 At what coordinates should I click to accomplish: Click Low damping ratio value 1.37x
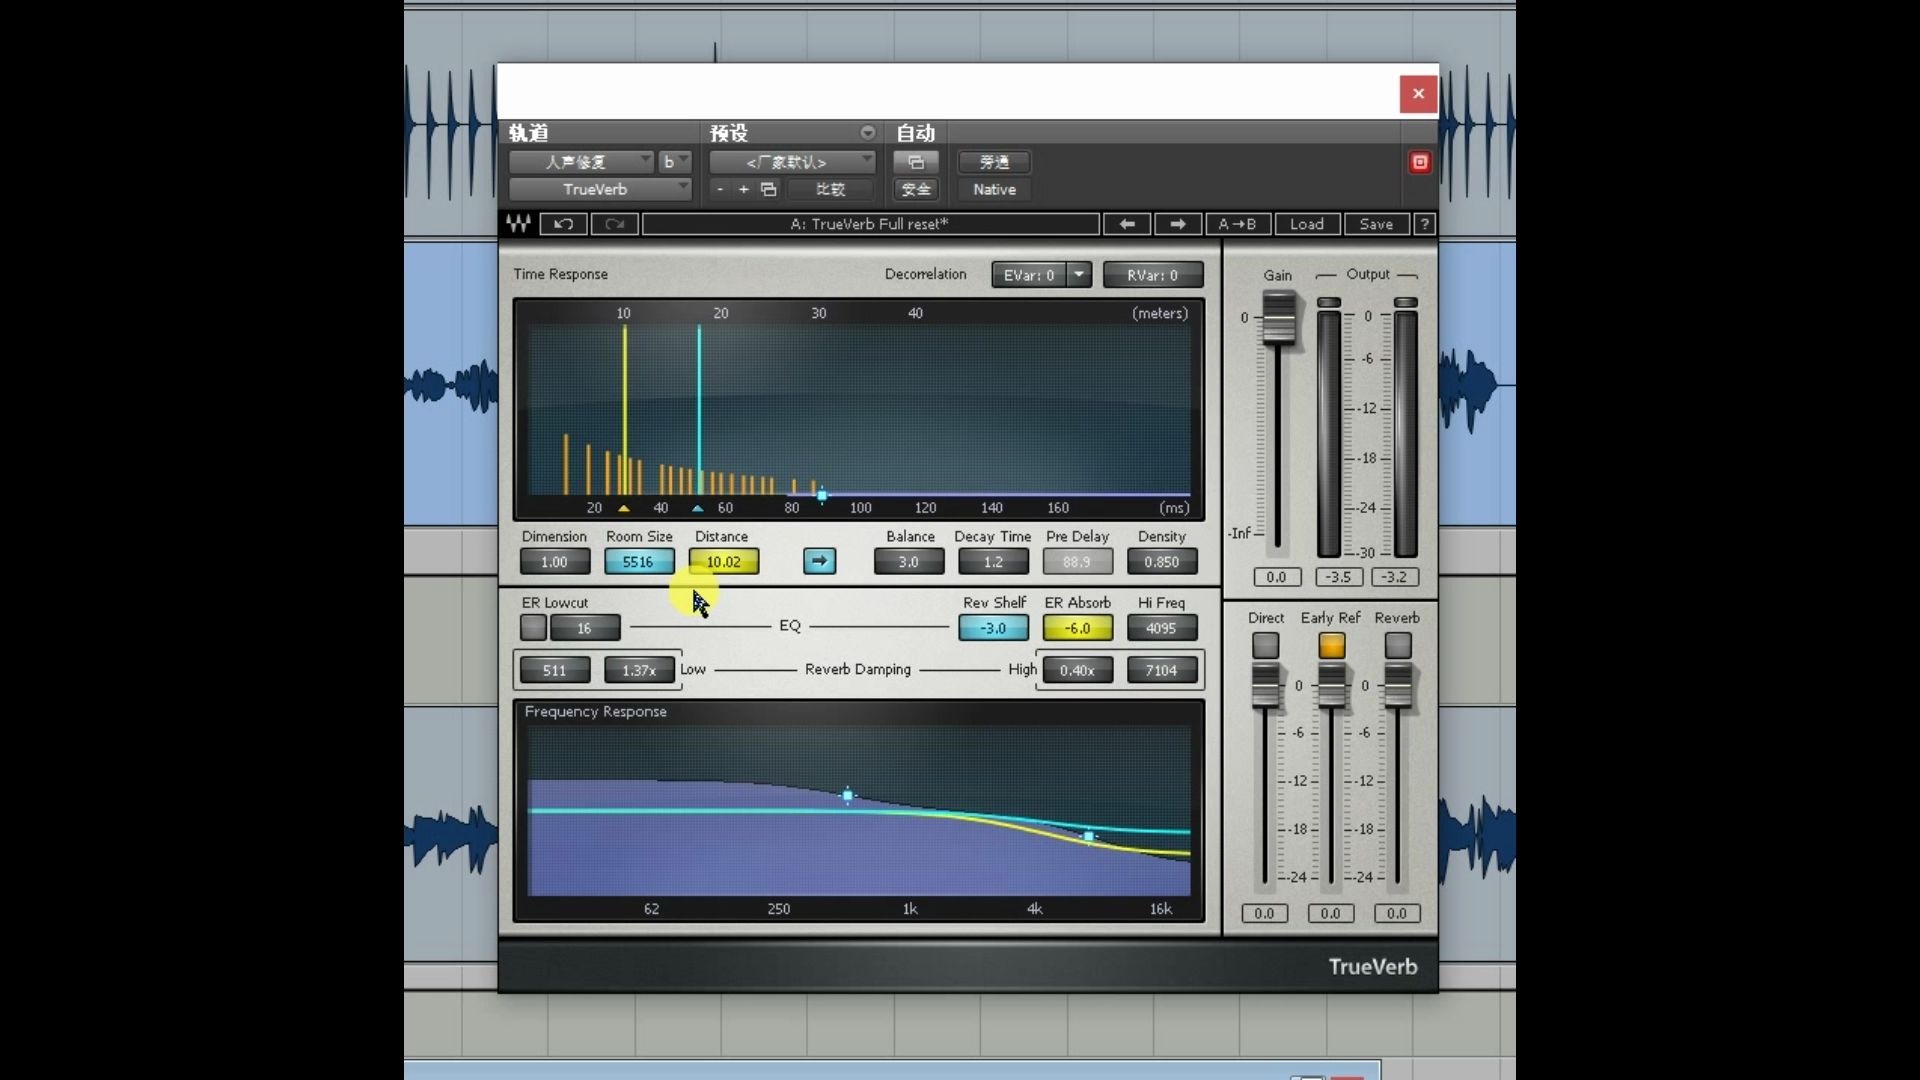[x=638, y=670]
